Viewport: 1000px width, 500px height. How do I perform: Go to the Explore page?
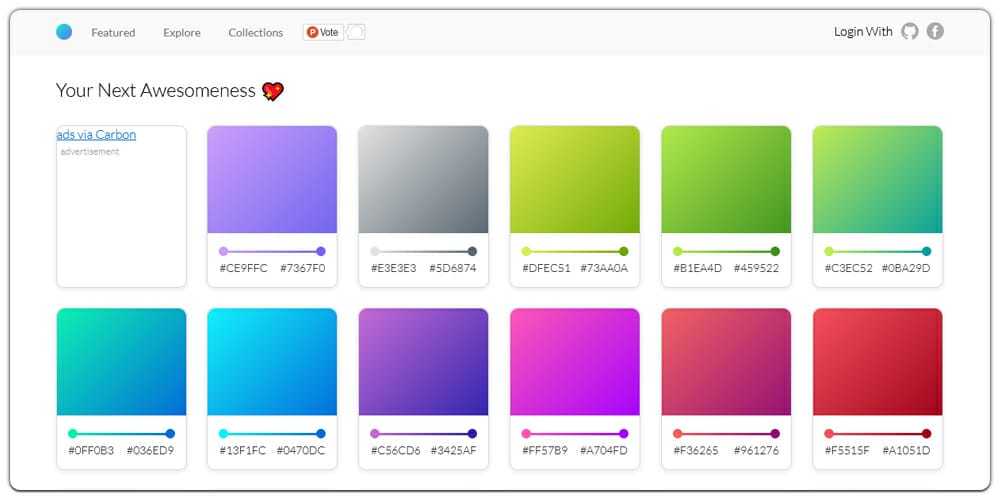click(x=182, y=32)
